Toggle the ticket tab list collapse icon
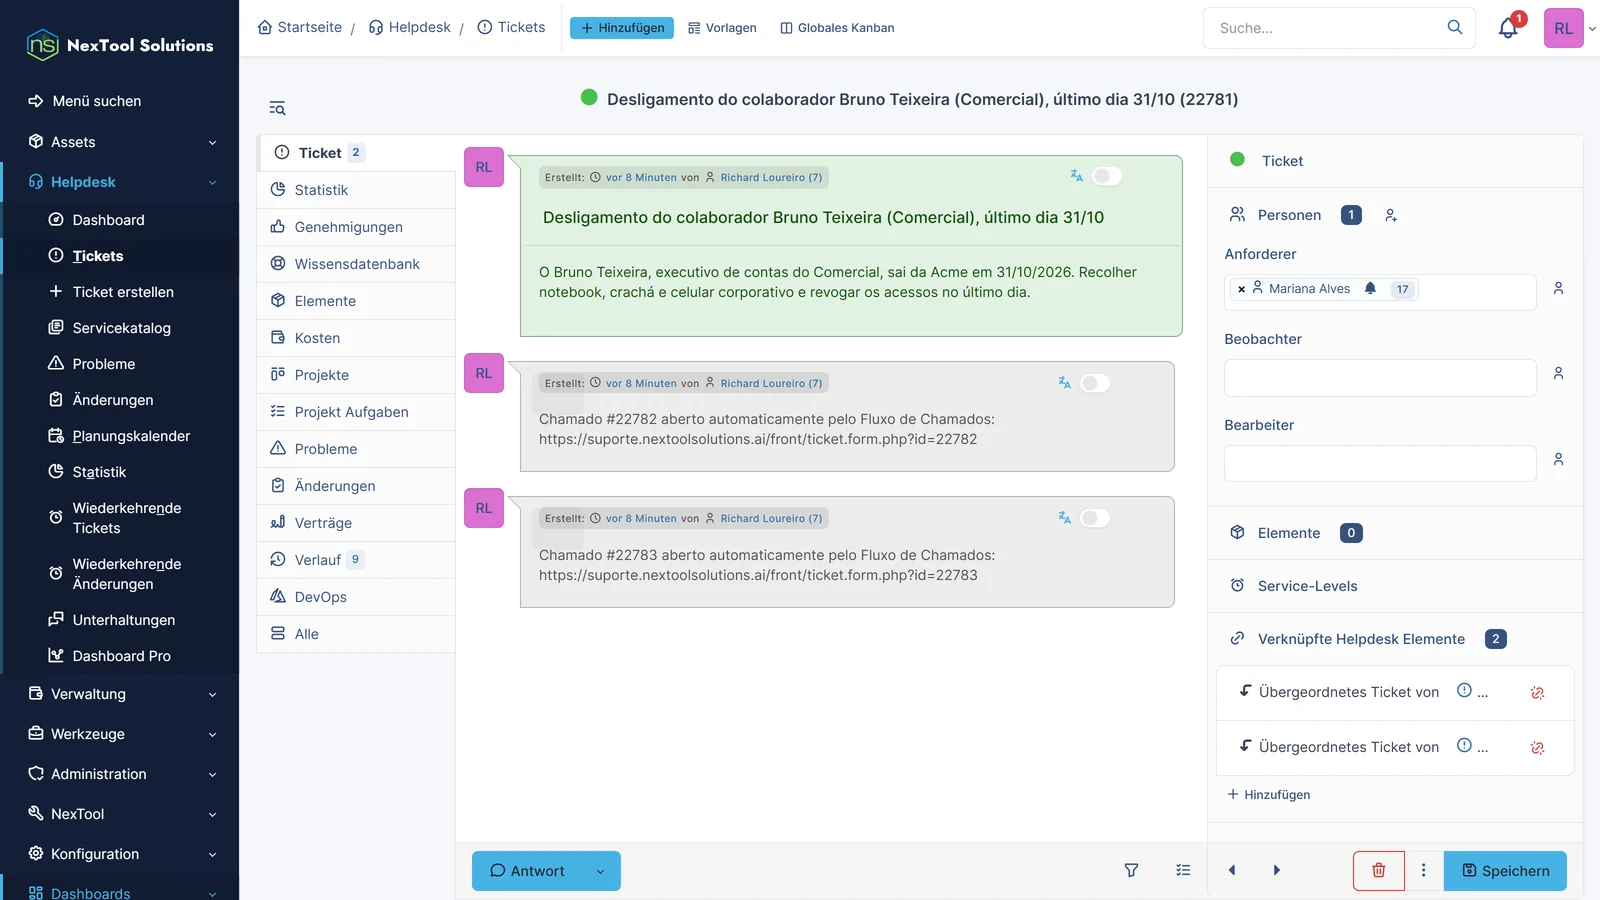 click(x=277, y=108)
